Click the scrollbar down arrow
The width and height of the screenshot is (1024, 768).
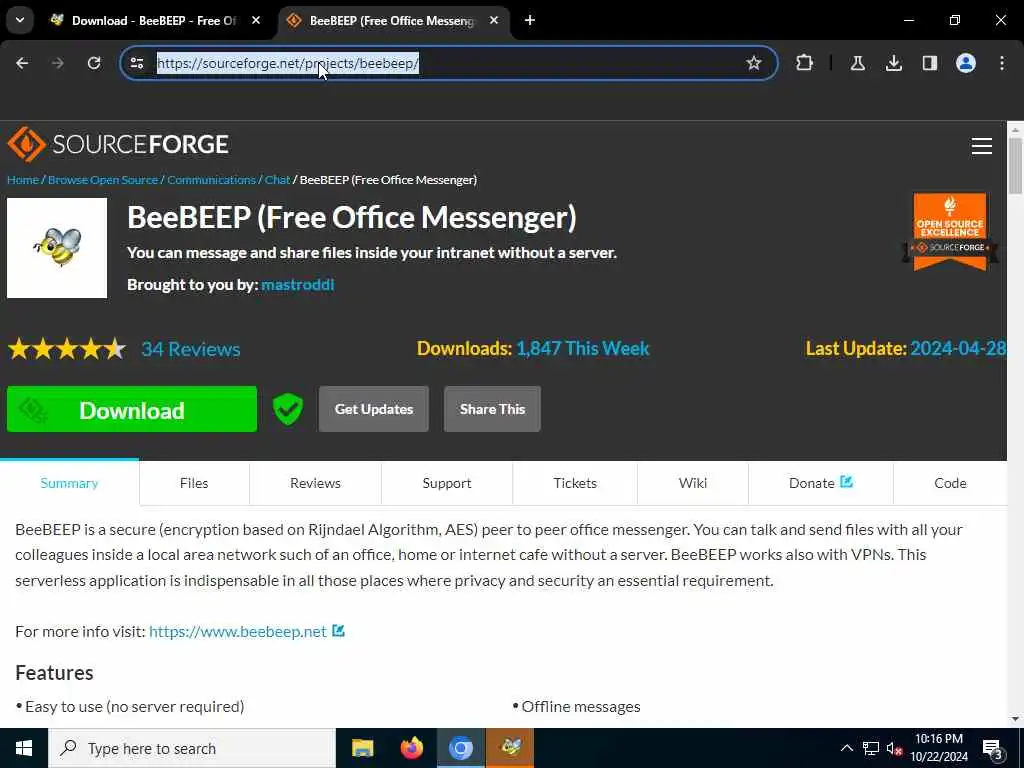coord(1015,719)
